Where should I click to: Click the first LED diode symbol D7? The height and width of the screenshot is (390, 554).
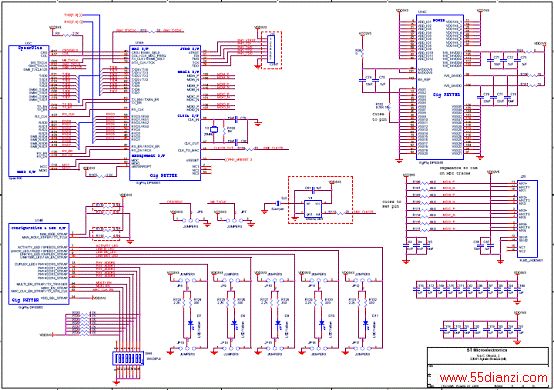click(191, 323)
